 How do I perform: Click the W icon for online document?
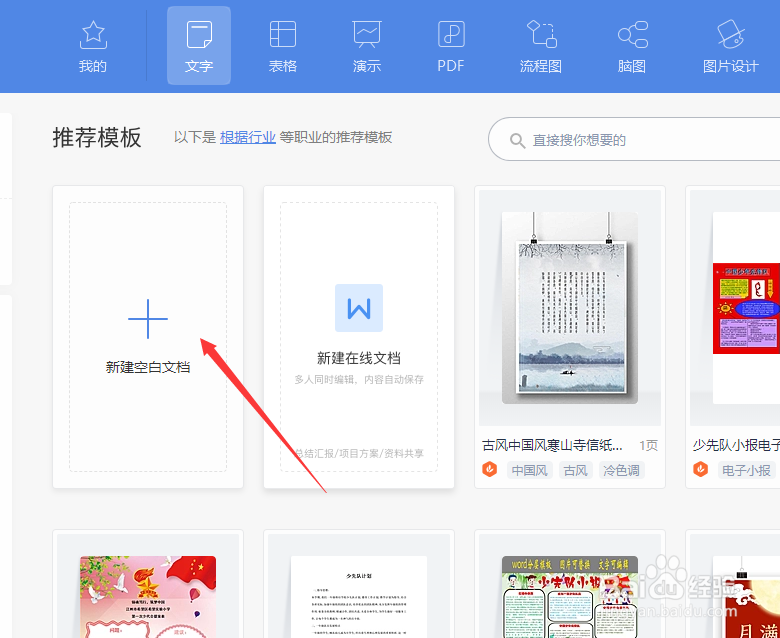[x=359, y=308]
